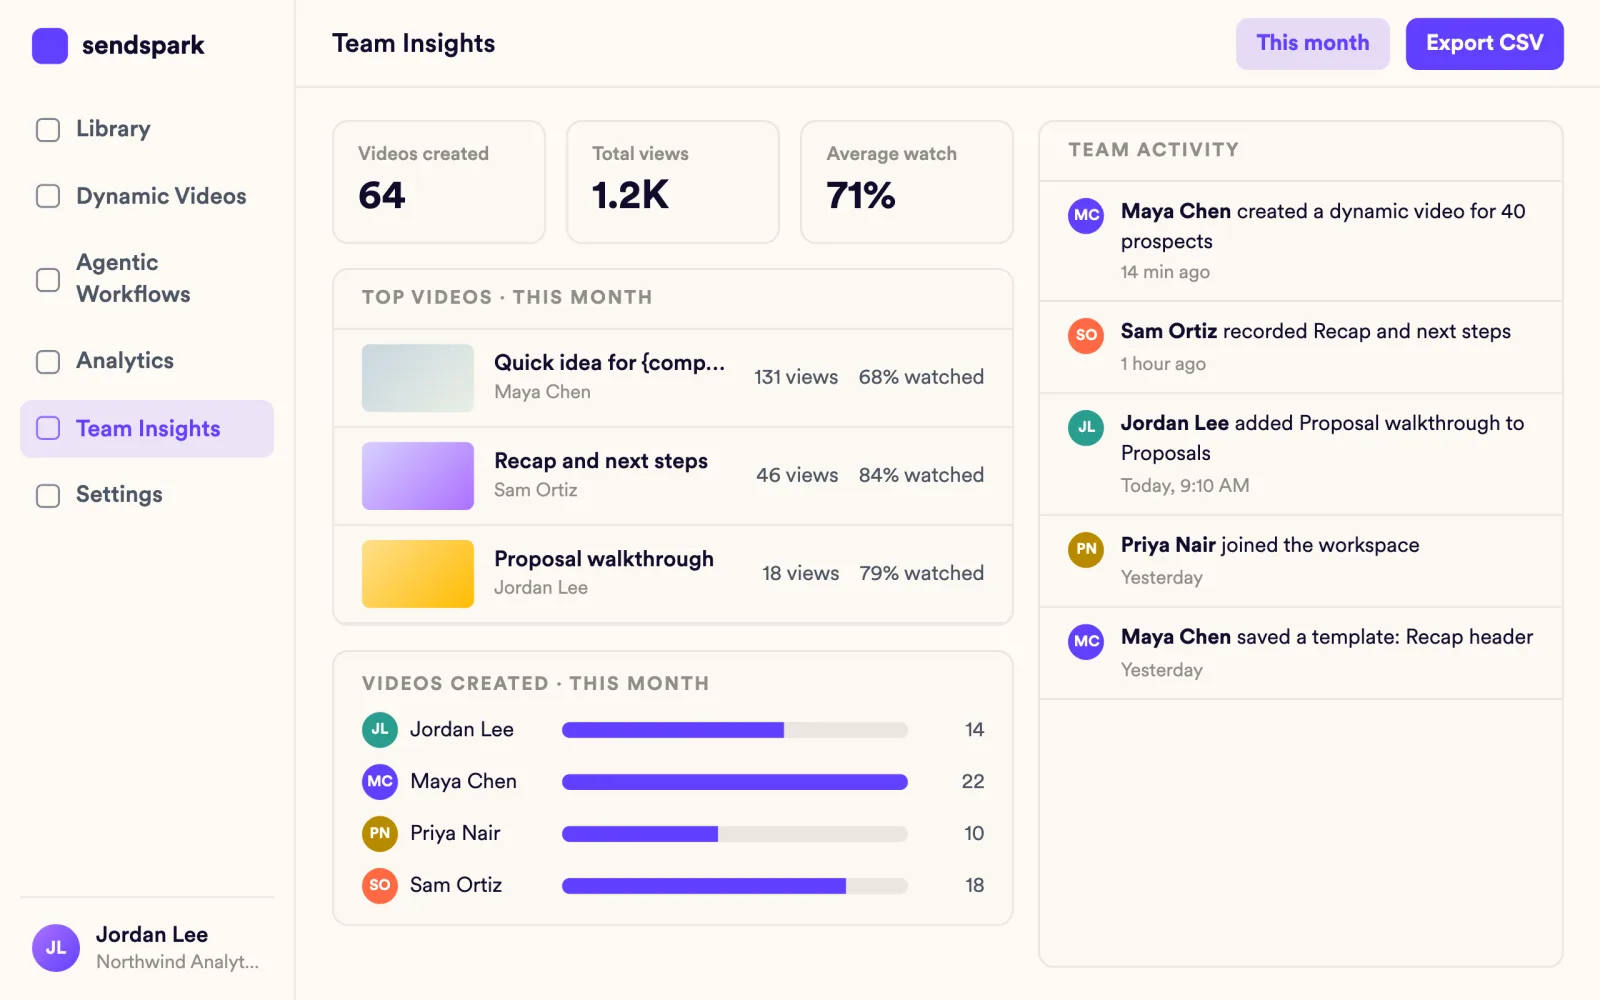Click Priya Nair's PN avatar in Team Activity
Viewport: 1600px width, 1000px height.
[1086, 549]
